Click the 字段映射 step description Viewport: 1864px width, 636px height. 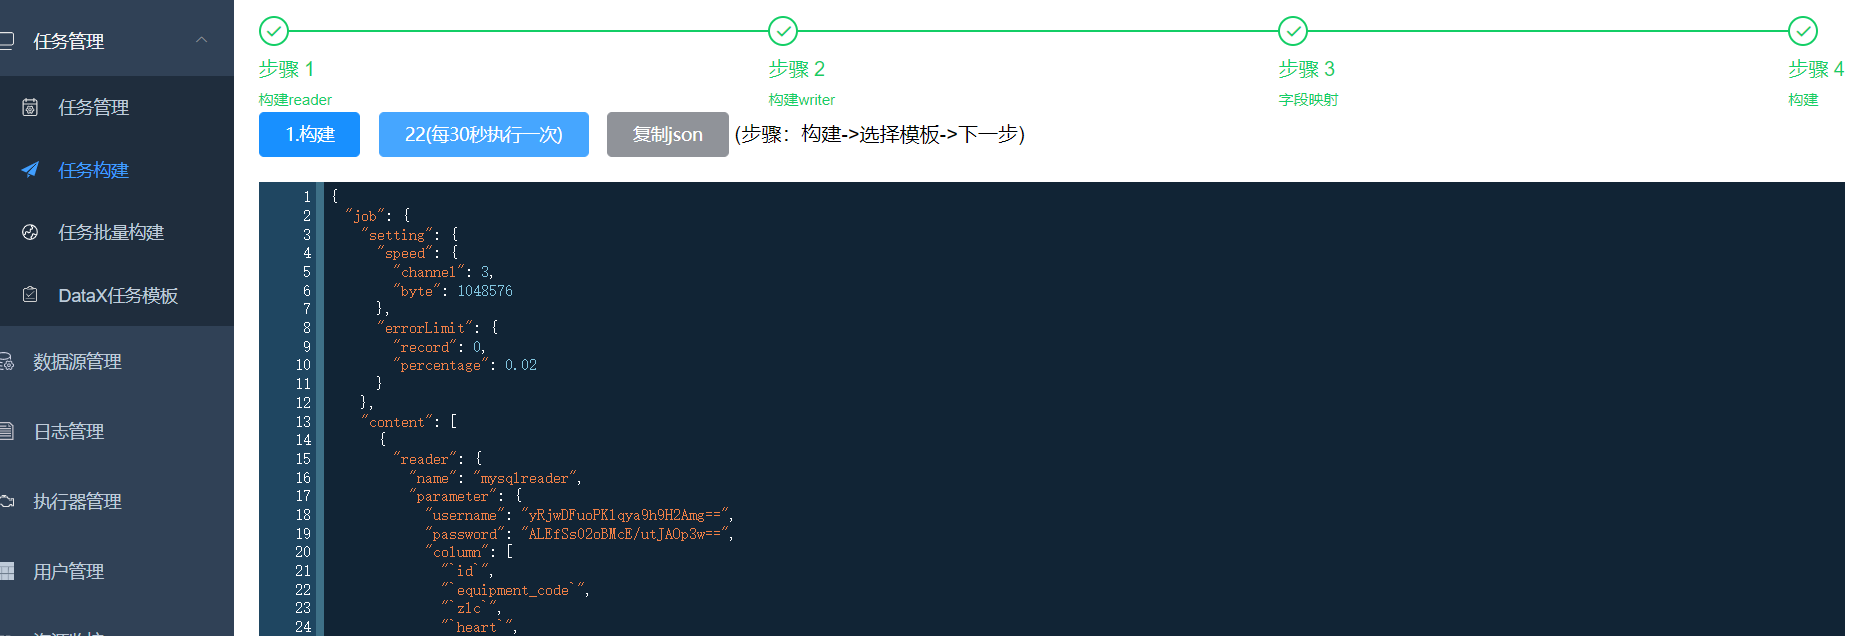1308,100
